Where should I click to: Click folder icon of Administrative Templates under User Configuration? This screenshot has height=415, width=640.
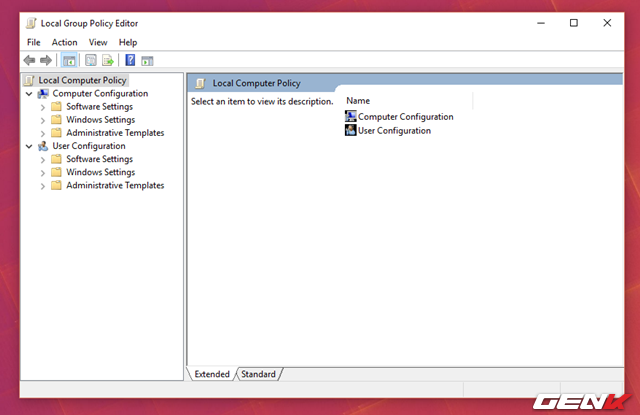(x=56, y=186)
